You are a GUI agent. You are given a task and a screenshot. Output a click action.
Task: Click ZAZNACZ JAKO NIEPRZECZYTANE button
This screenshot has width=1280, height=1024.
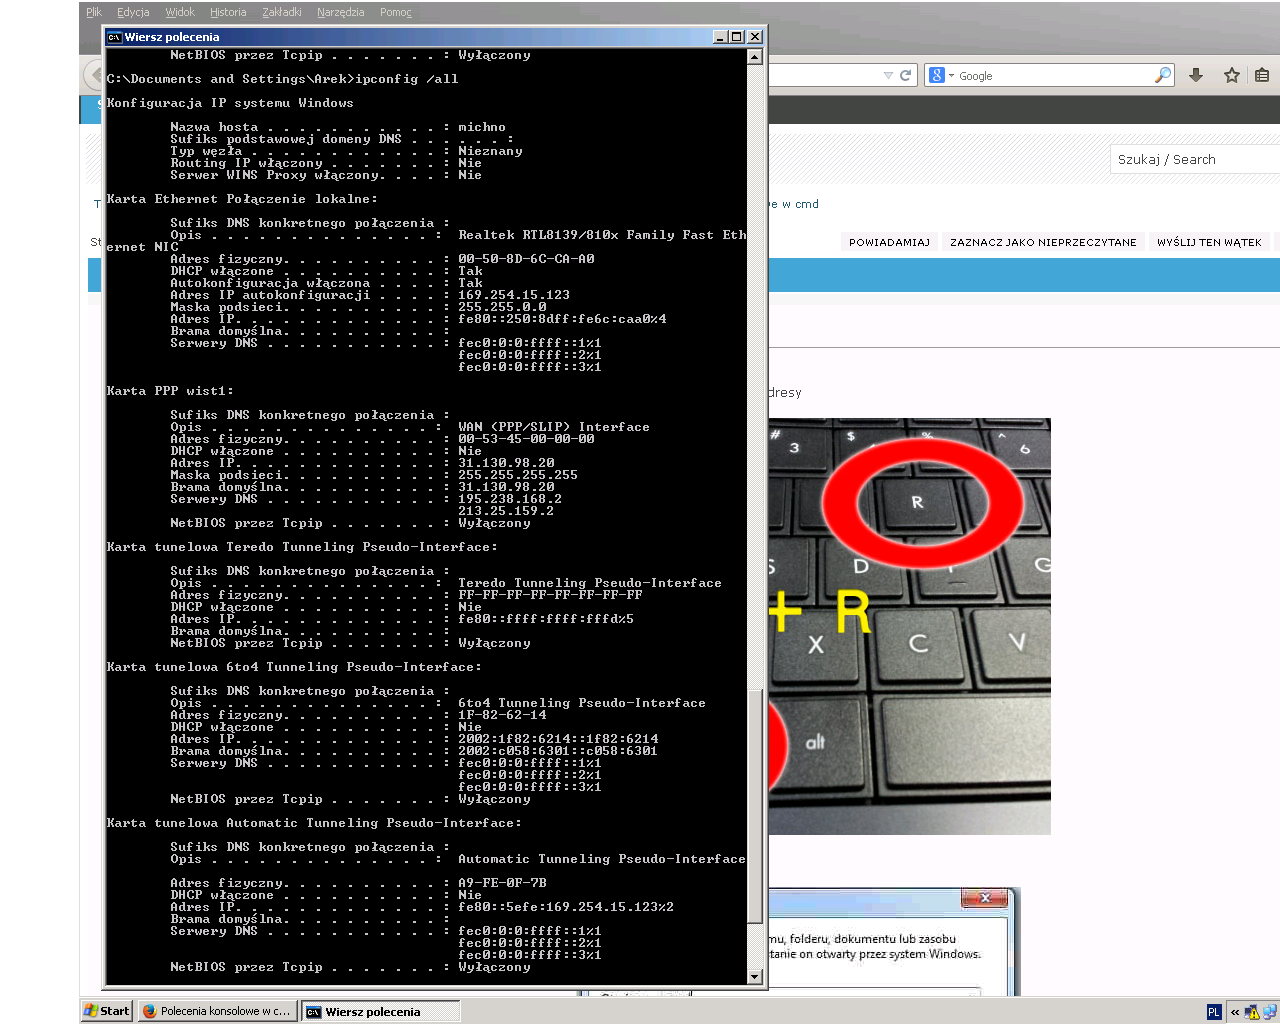point(1043,242)
